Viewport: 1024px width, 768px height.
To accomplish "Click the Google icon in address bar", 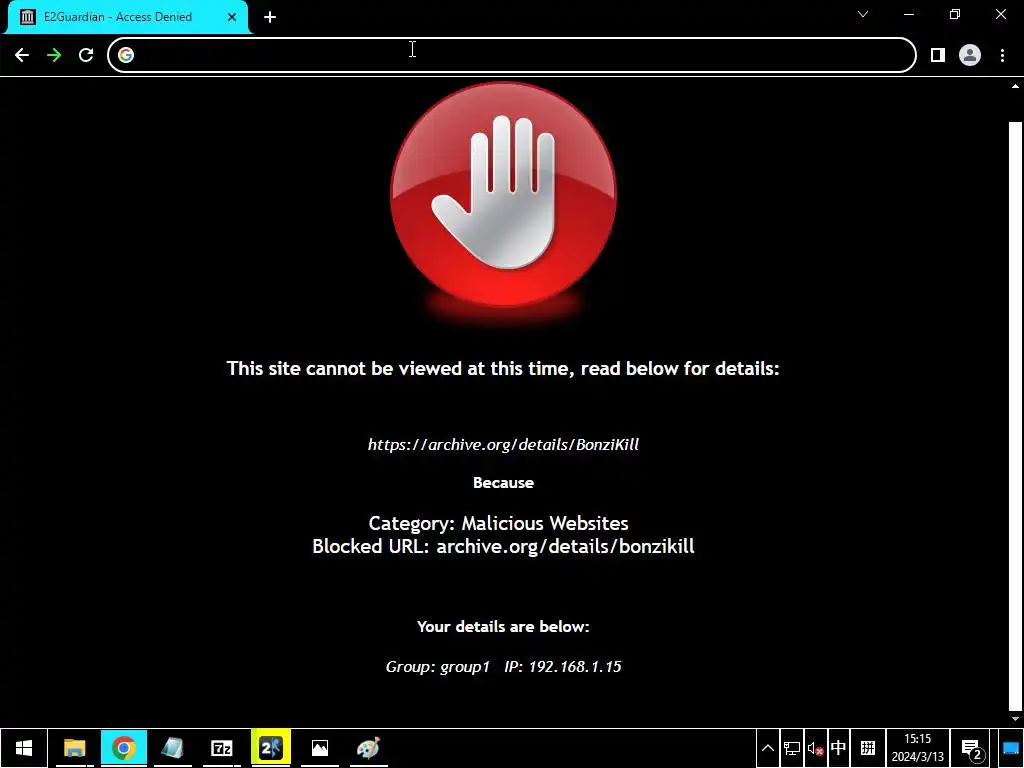I will click(126, 55).
